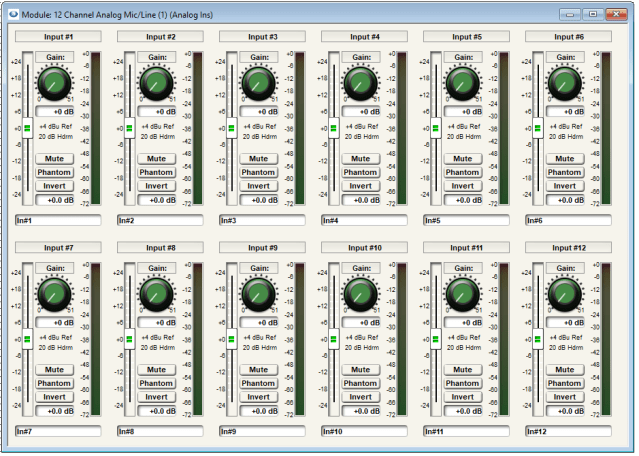Enable Phantom power on Input #3
Image resolution: width=639 pixels, height=456 pixels.
[258, 172]
